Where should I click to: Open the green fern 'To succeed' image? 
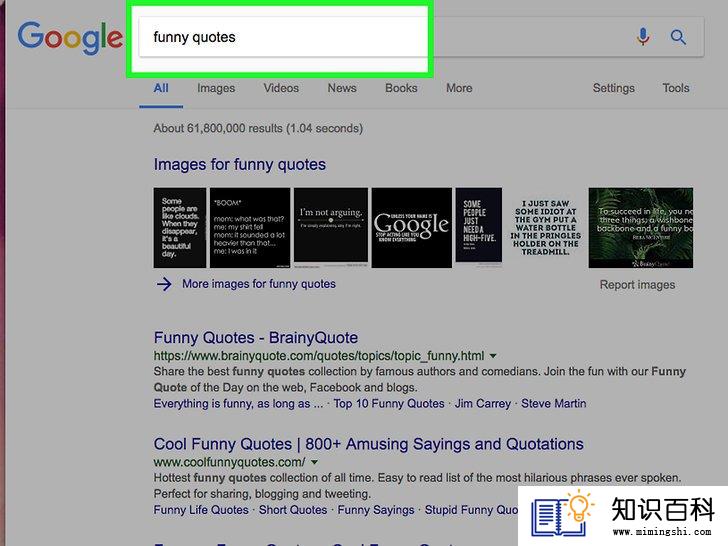click(641, 228)
